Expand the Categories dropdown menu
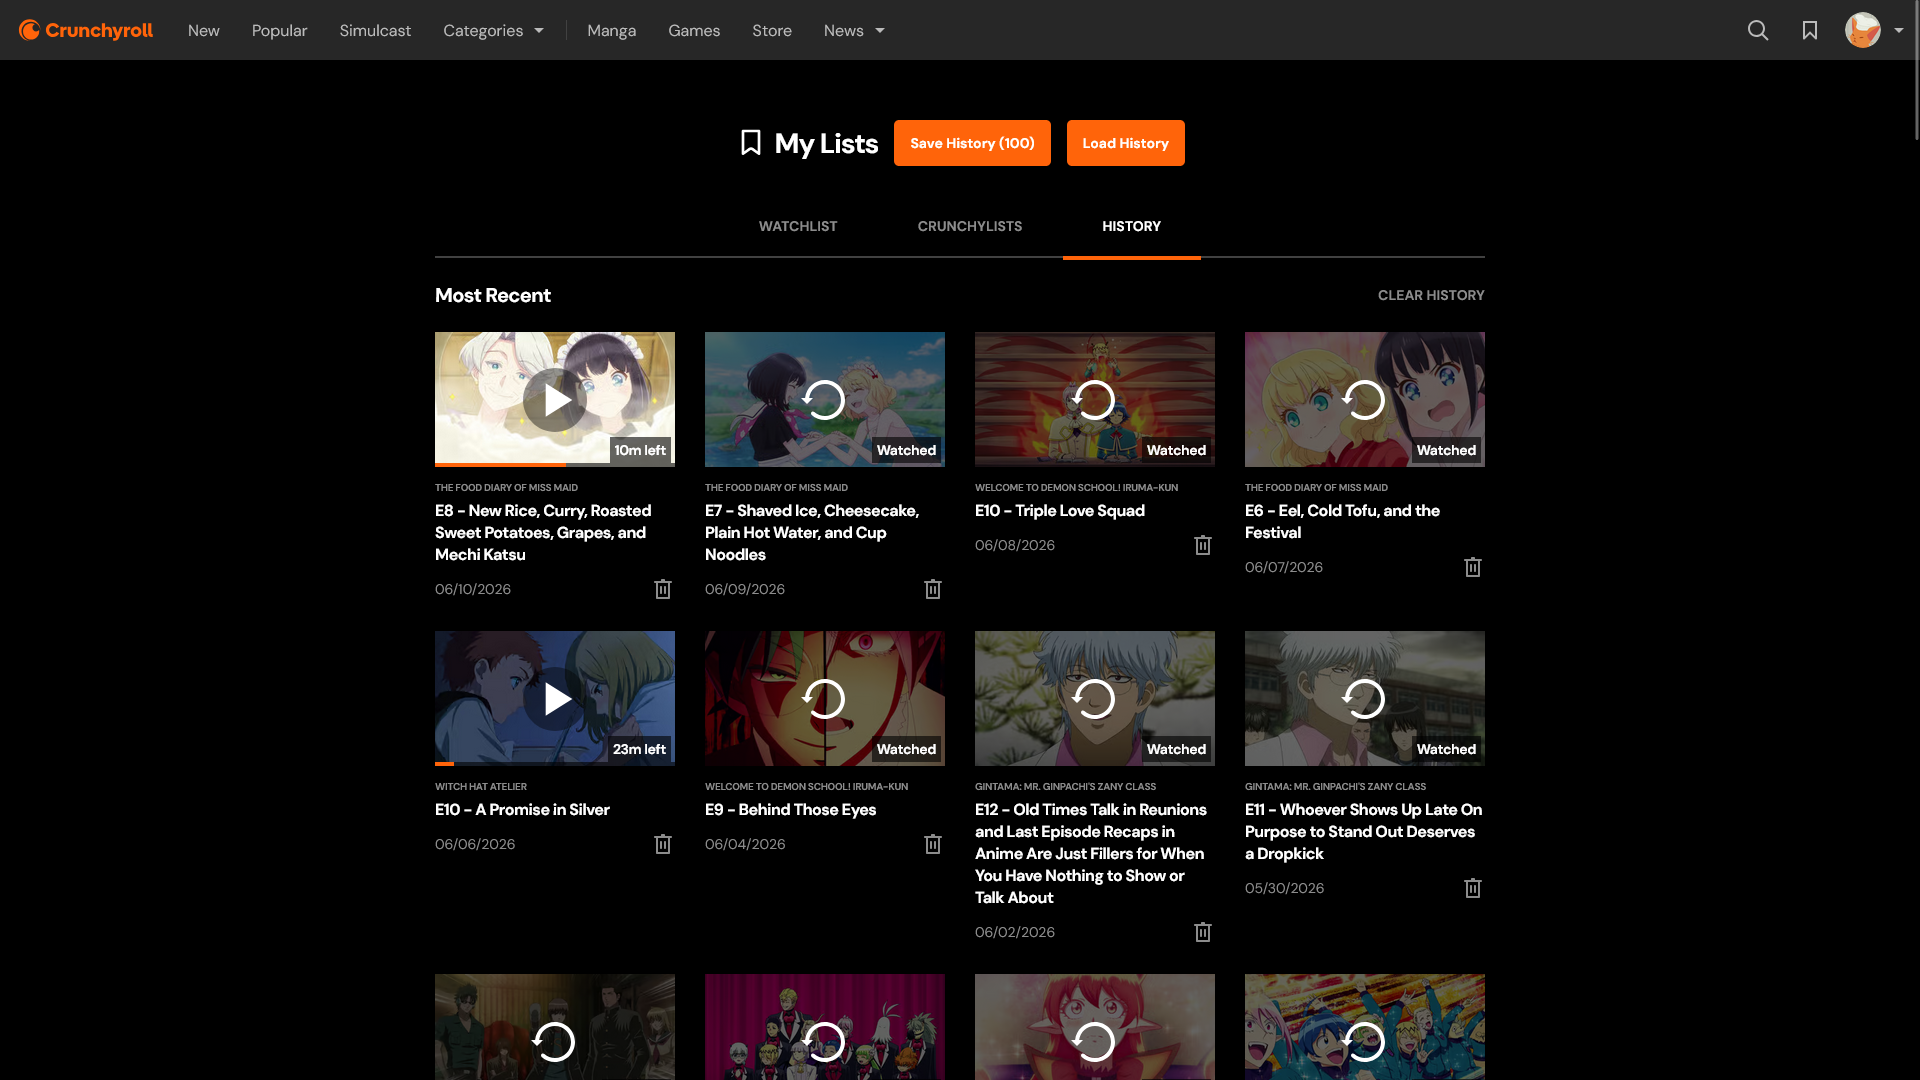 click(x=494, y=30)
